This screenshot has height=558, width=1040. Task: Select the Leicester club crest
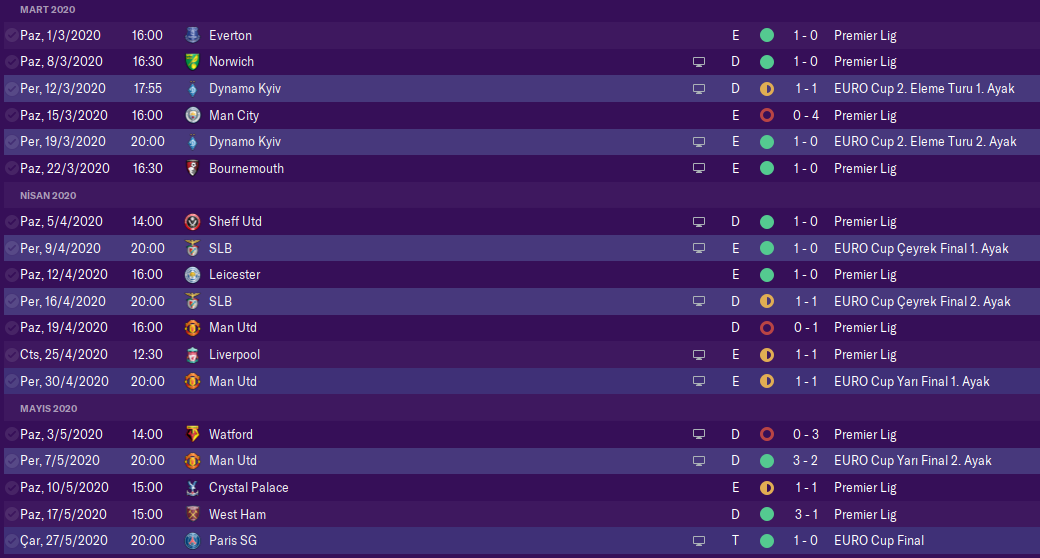[x=193, y=274]
